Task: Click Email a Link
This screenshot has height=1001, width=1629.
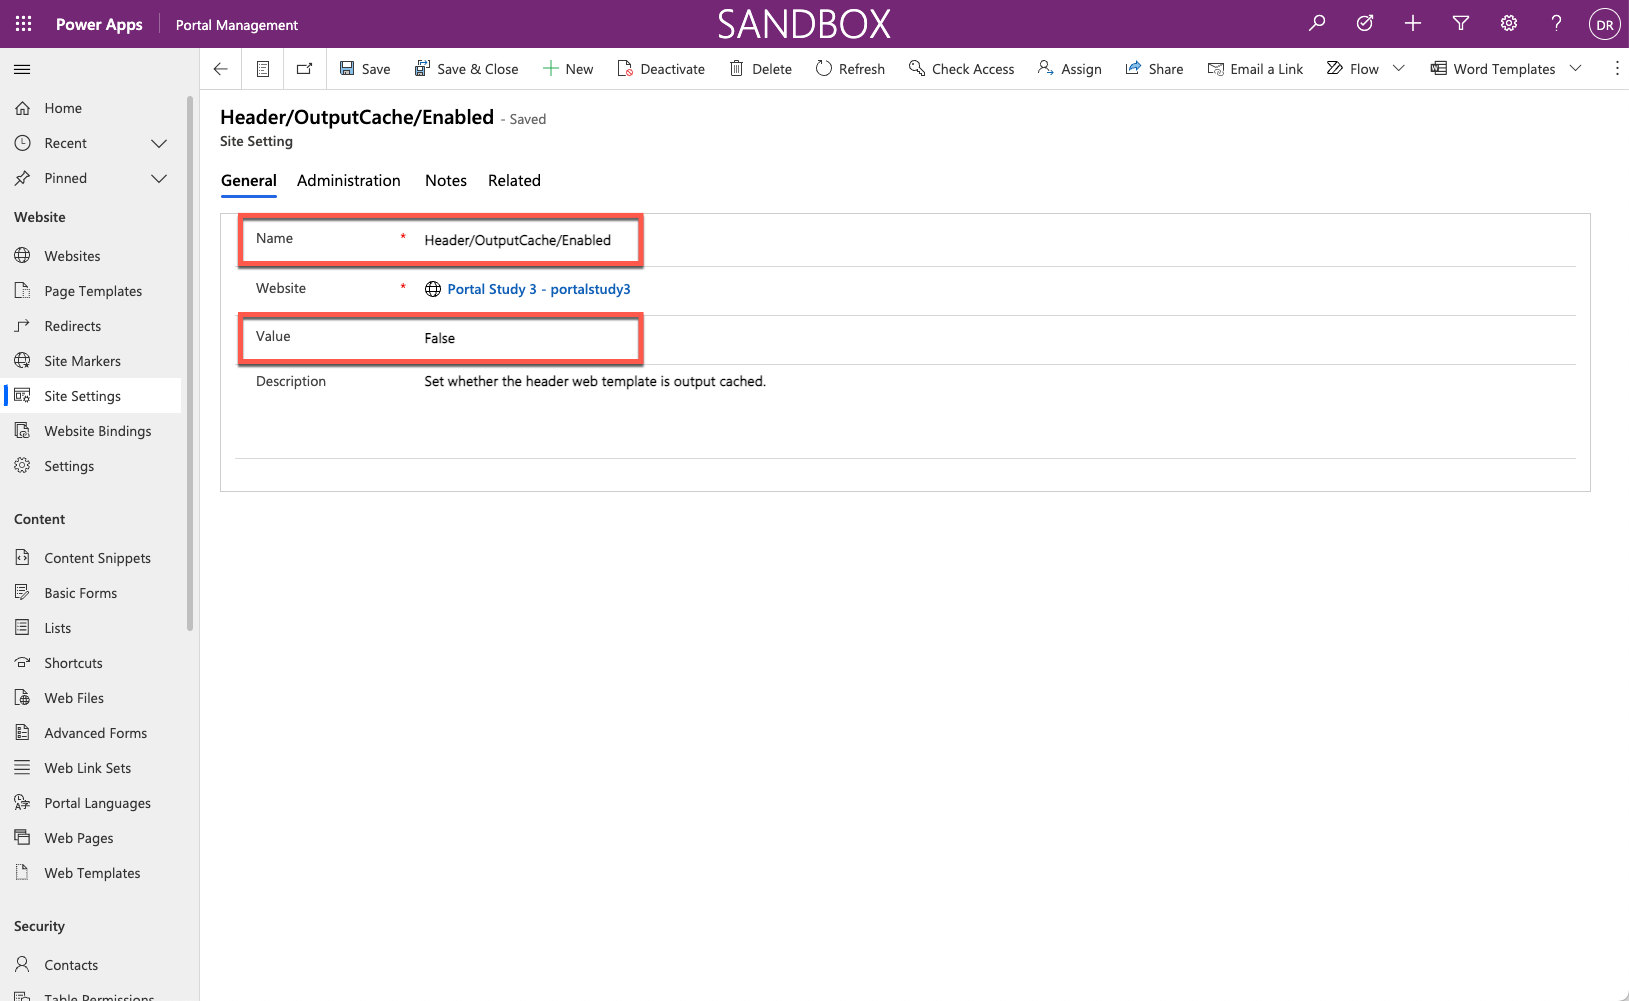Action: [x=1255, y=69]
